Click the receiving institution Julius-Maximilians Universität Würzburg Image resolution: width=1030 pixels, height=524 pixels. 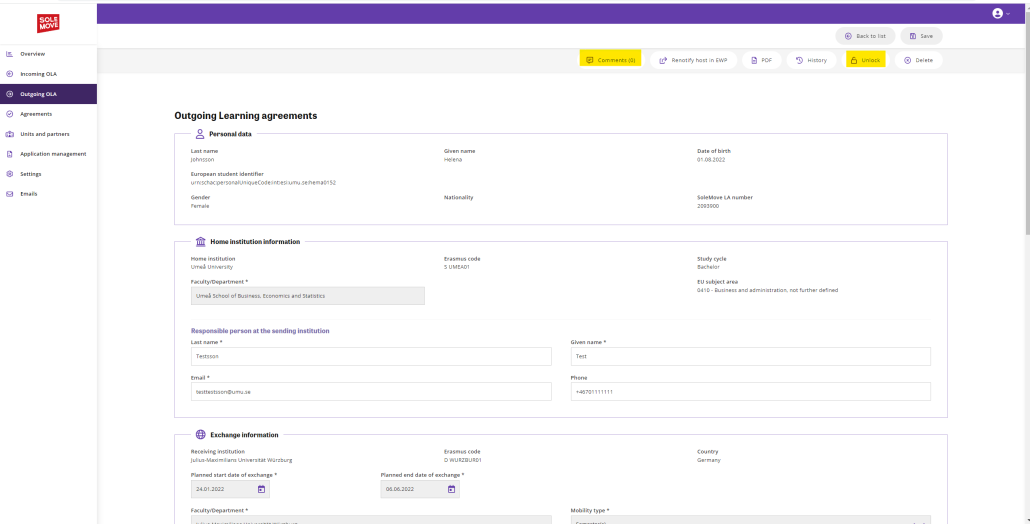[242, 460]
